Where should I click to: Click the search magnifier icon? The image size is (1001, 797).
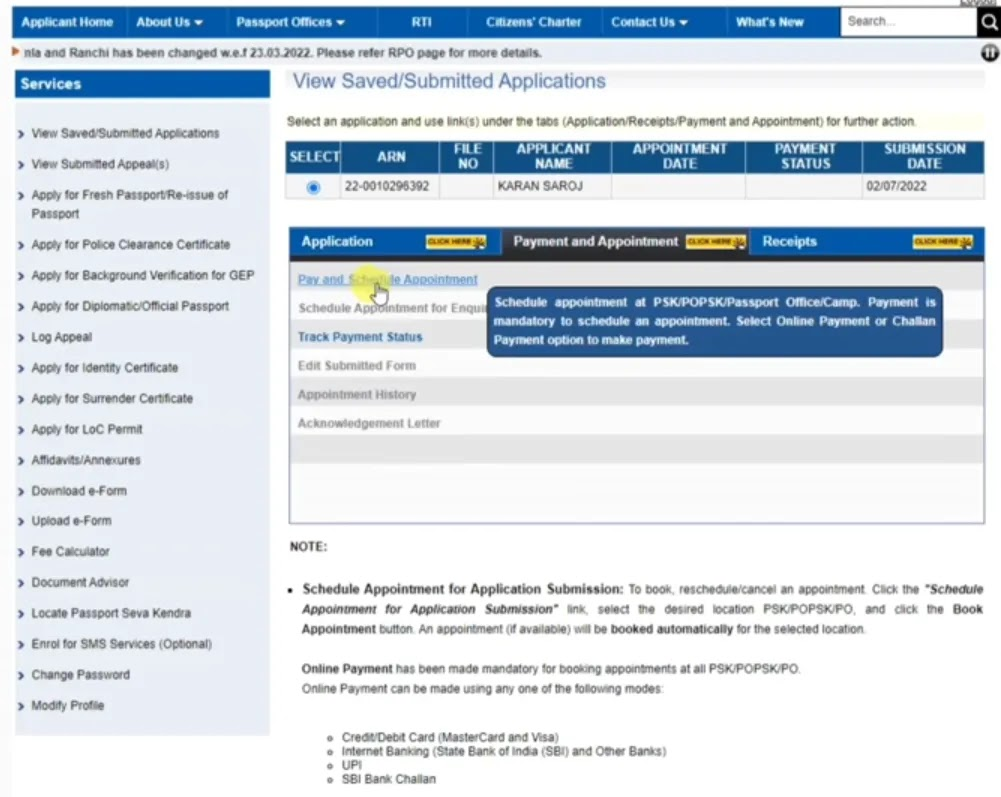tap(987, 21)
